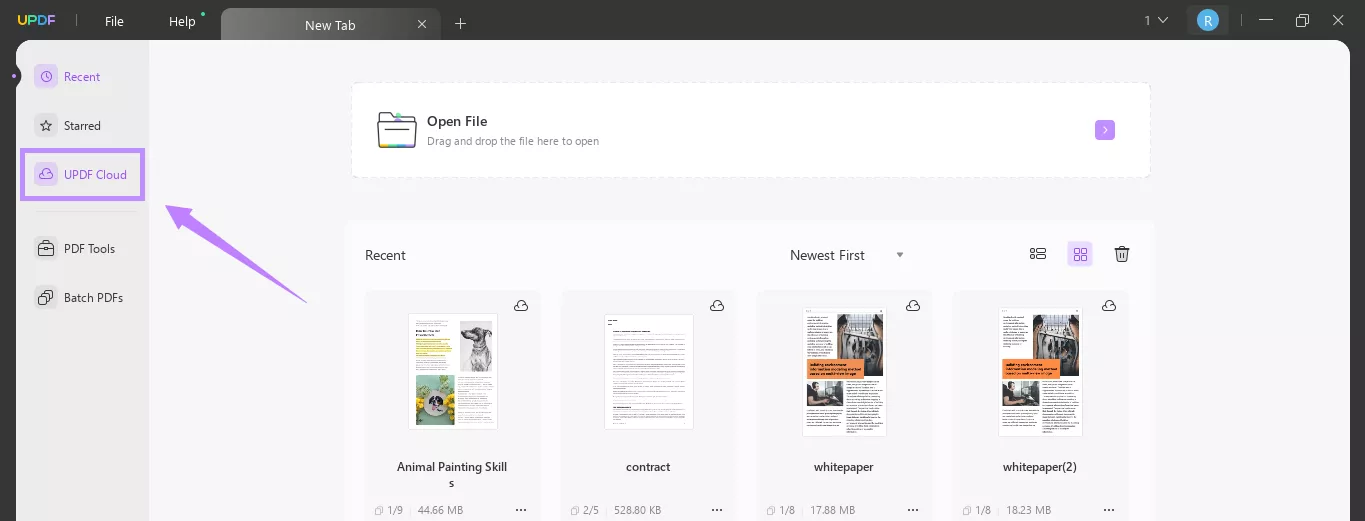Open the Starred files section

pyautogui.click(x=68, y=126)
